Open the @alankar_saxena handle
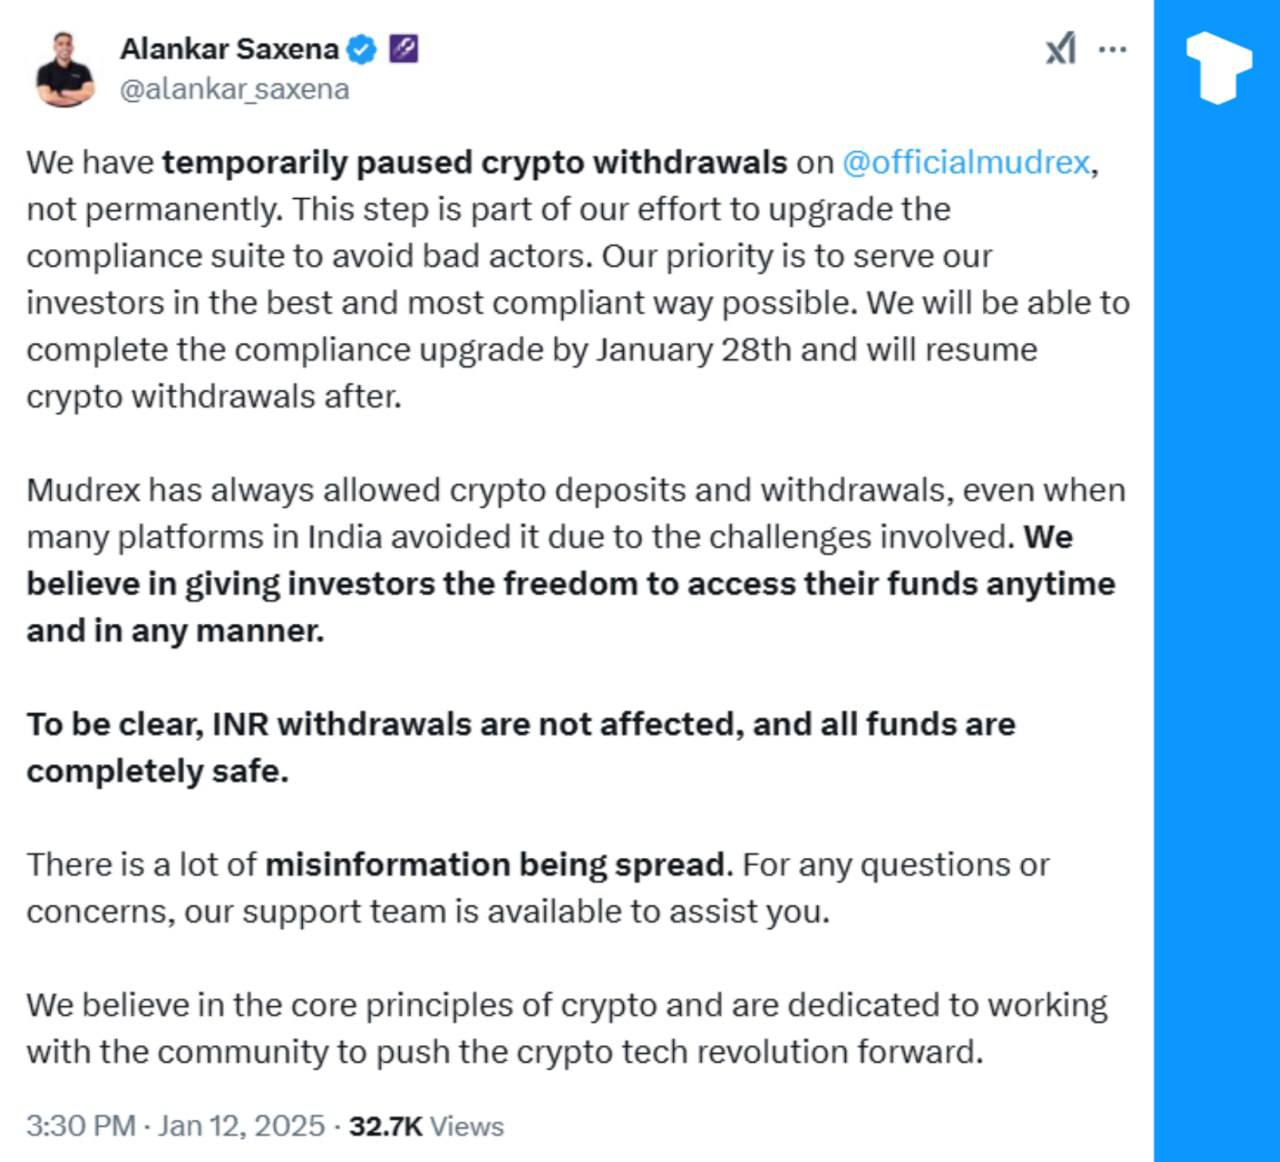The width and height of the screenshot is (1280, 1162). coord(234,89)
